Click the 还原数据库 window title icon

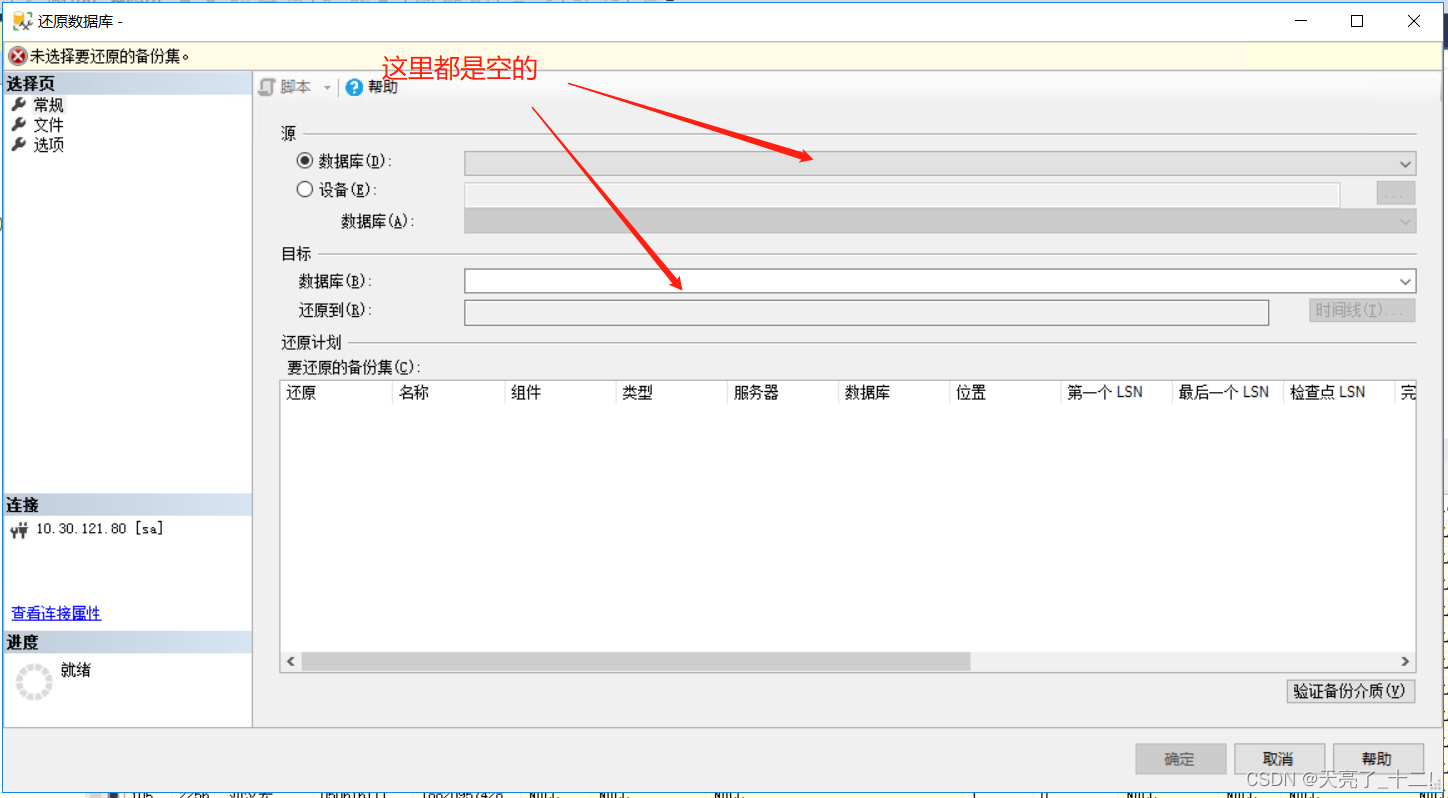21,21
